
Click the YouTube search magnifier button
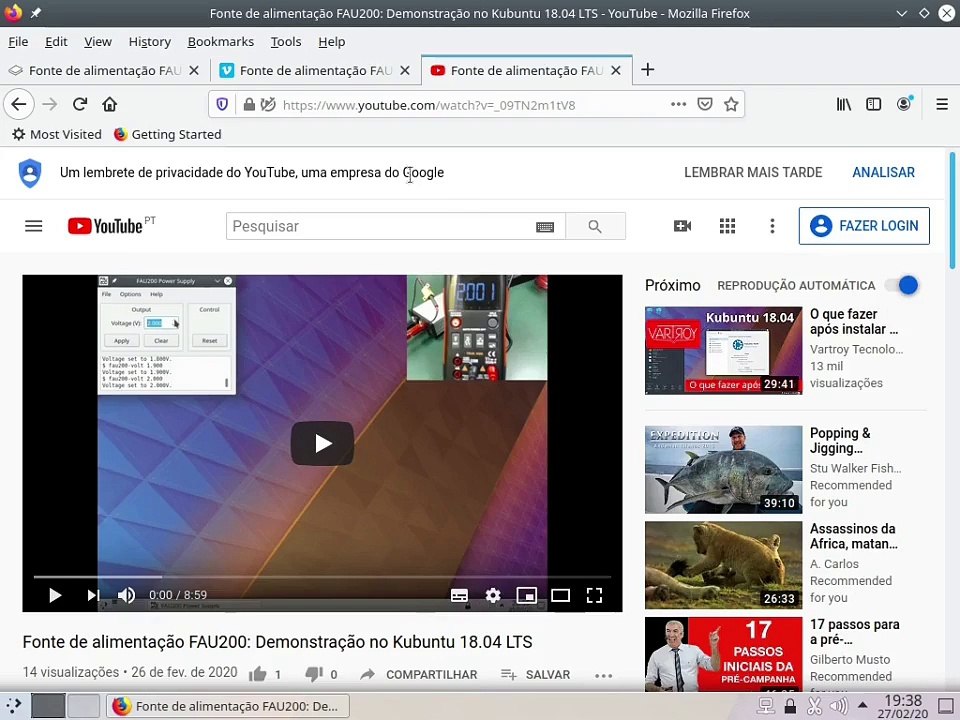tap(595, 227)
